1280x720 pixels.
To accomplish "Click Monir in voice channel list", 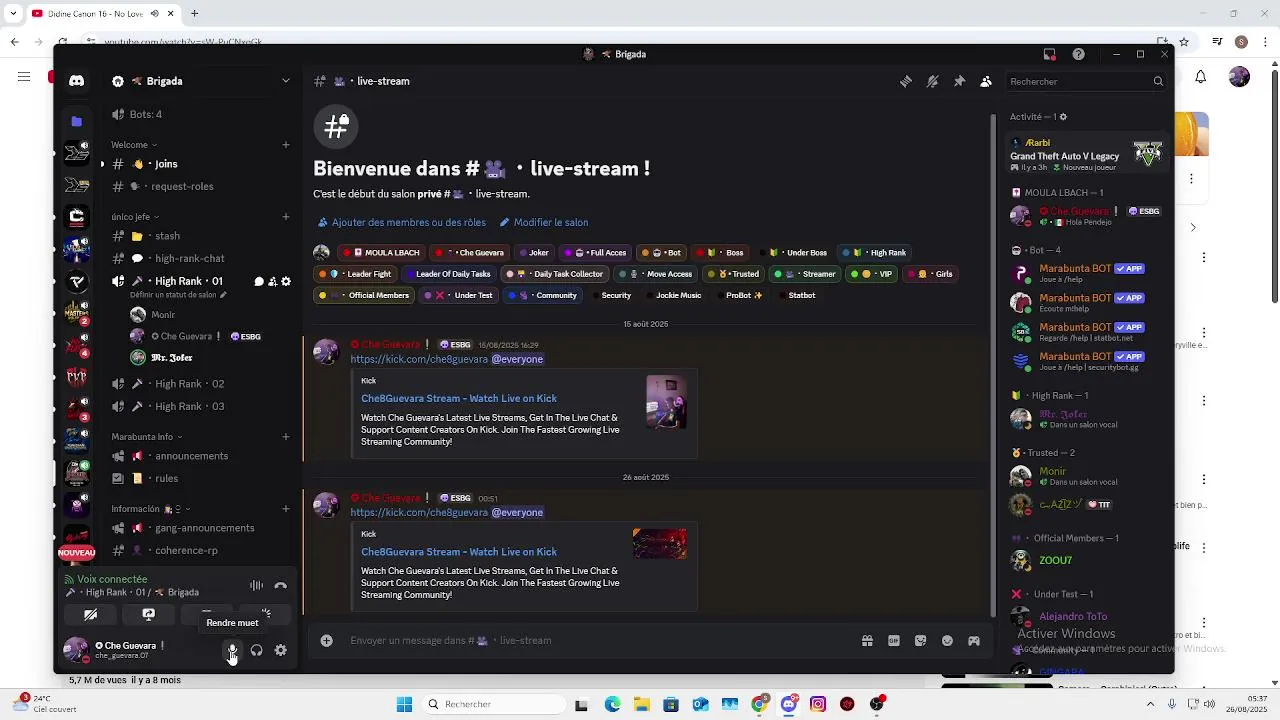I will pyautogui.click(x=163, y=315).
